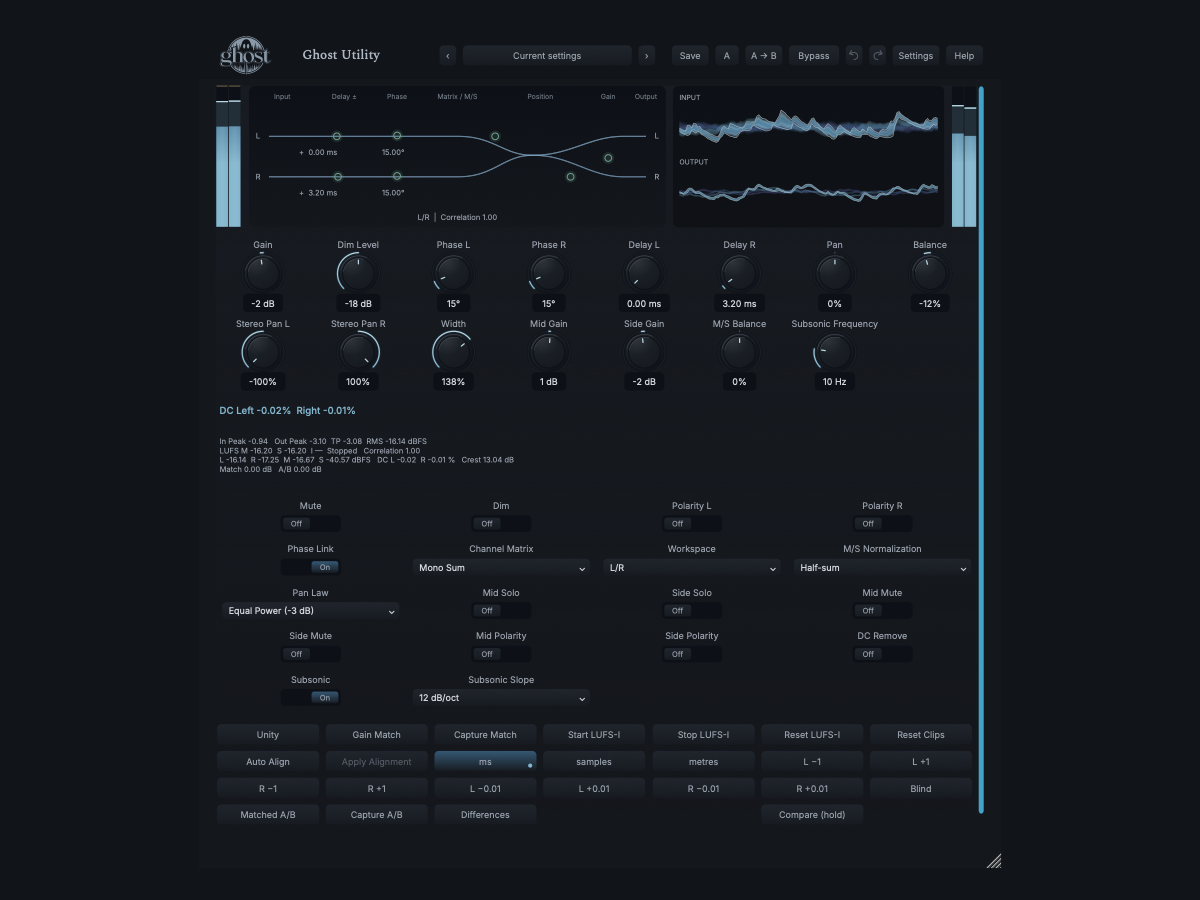This screenshot has width=1200, height=900.
Task: Toggle the Mute switch
Action: coord(311,523)
